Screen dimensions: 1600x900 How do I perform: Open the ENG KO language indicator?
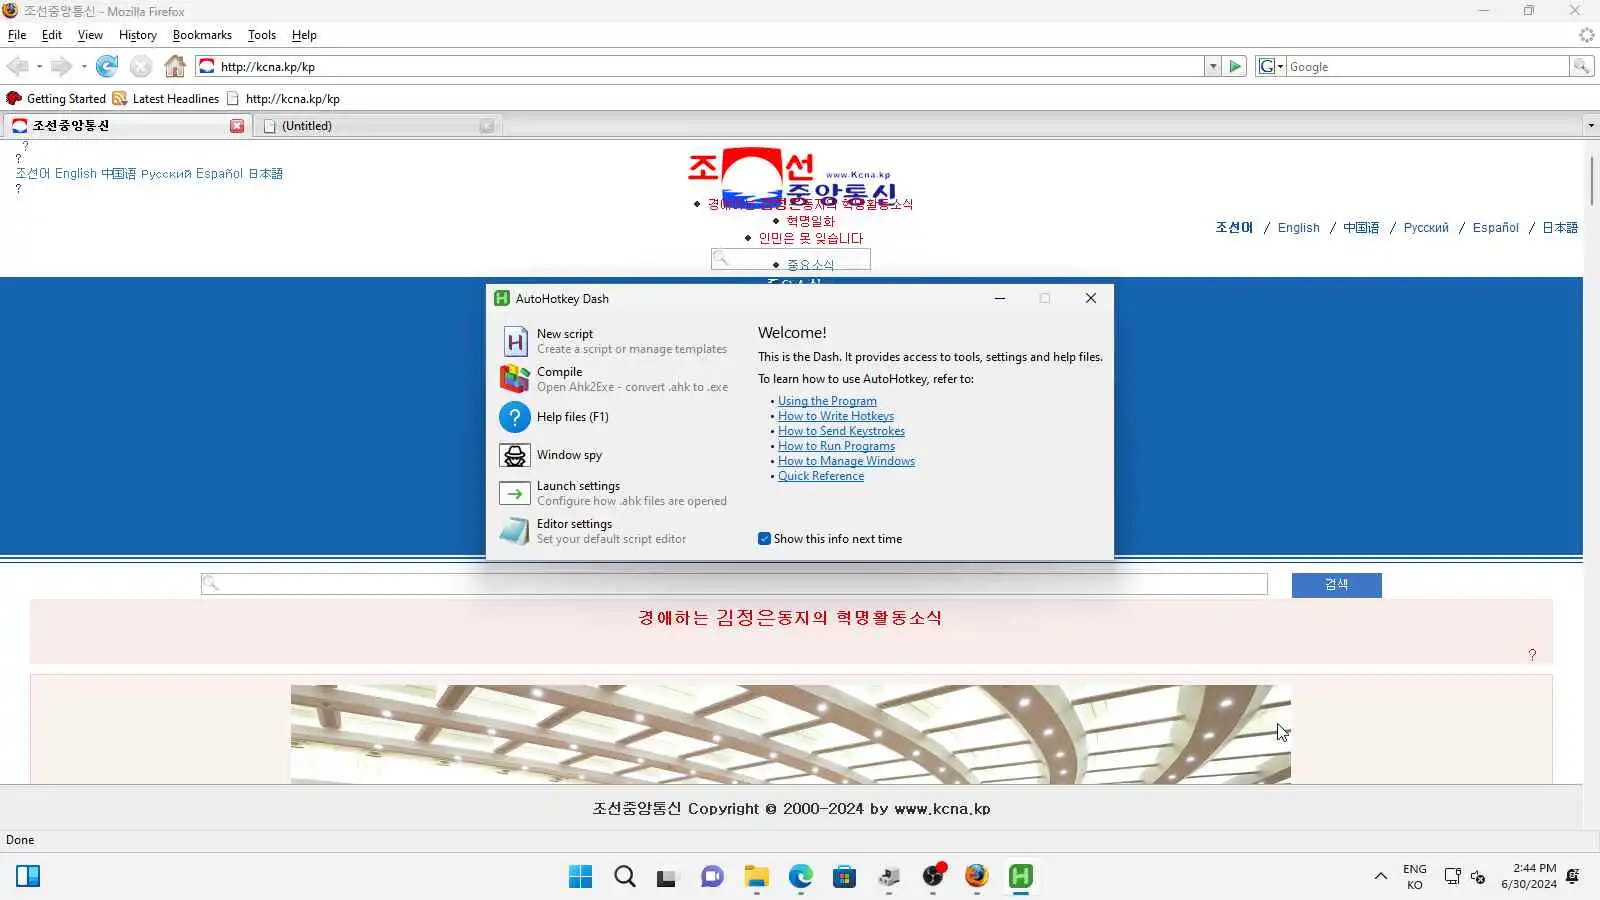(x=1414, y=877)
